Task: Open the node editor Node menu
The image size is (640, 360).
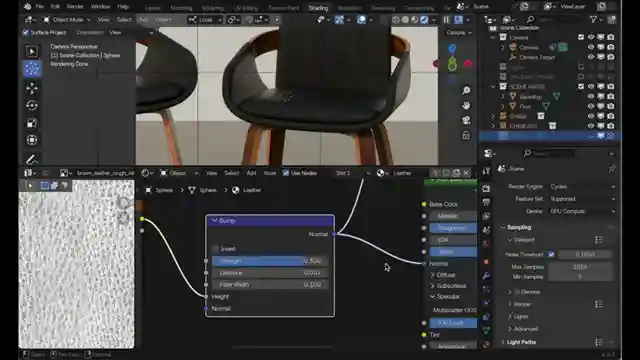Action: point(270,173)
